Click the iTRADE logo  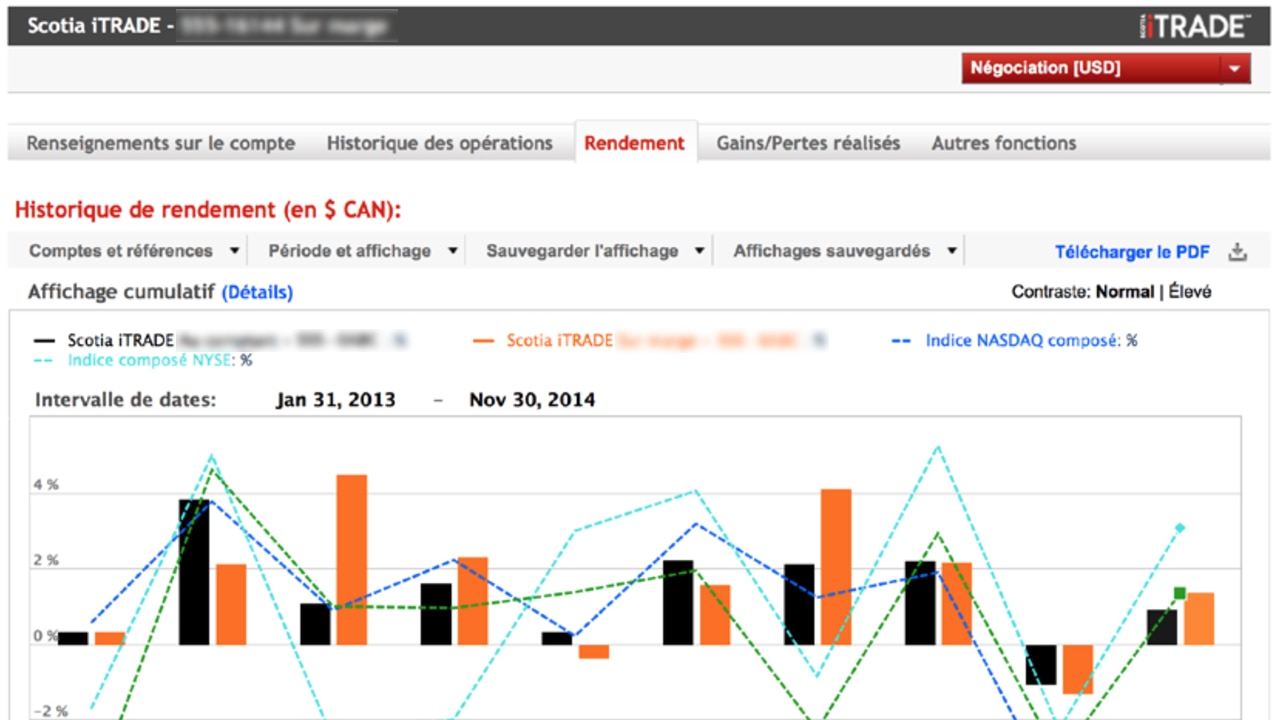pos(1194,26)
